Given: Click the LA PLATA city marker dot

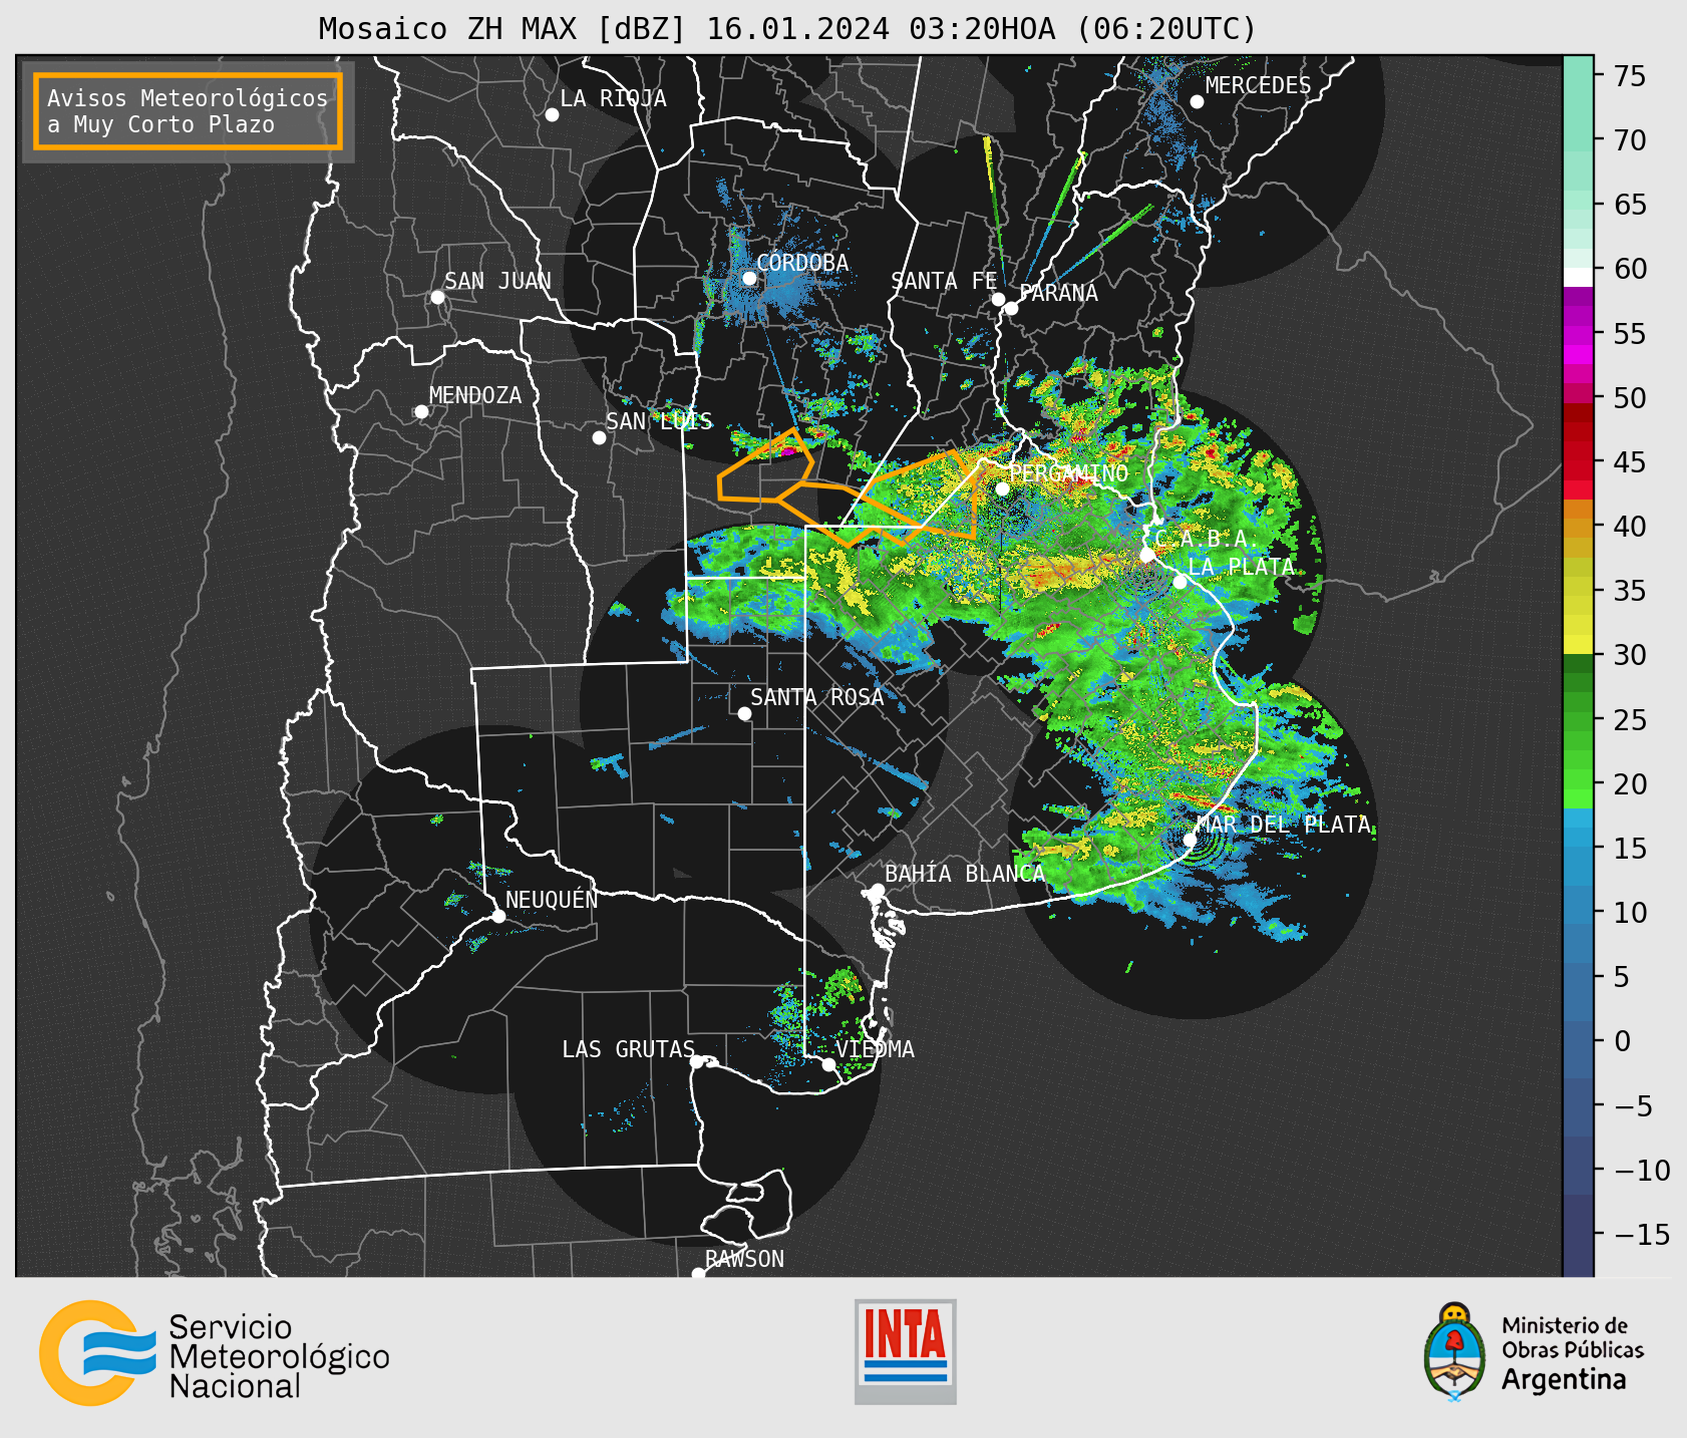Looking at the screenshot, I should pos(1180,582).
